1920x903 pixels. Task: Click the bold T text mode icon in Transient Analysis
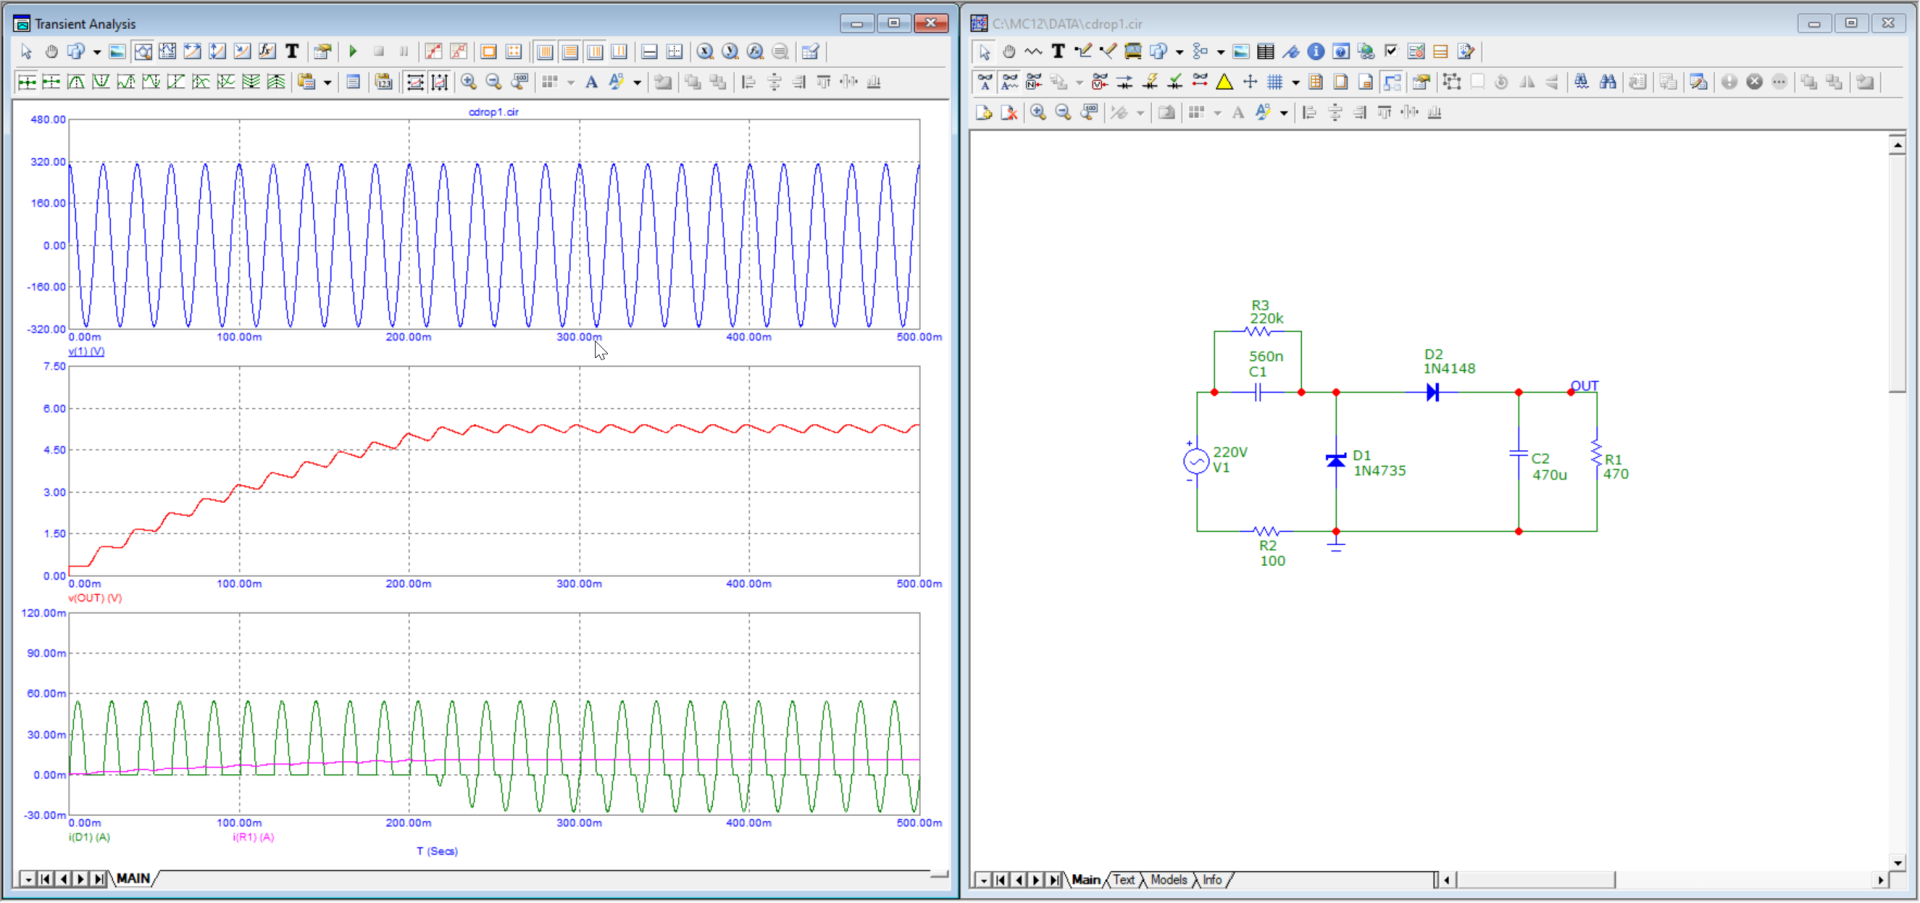coord(292,52)
